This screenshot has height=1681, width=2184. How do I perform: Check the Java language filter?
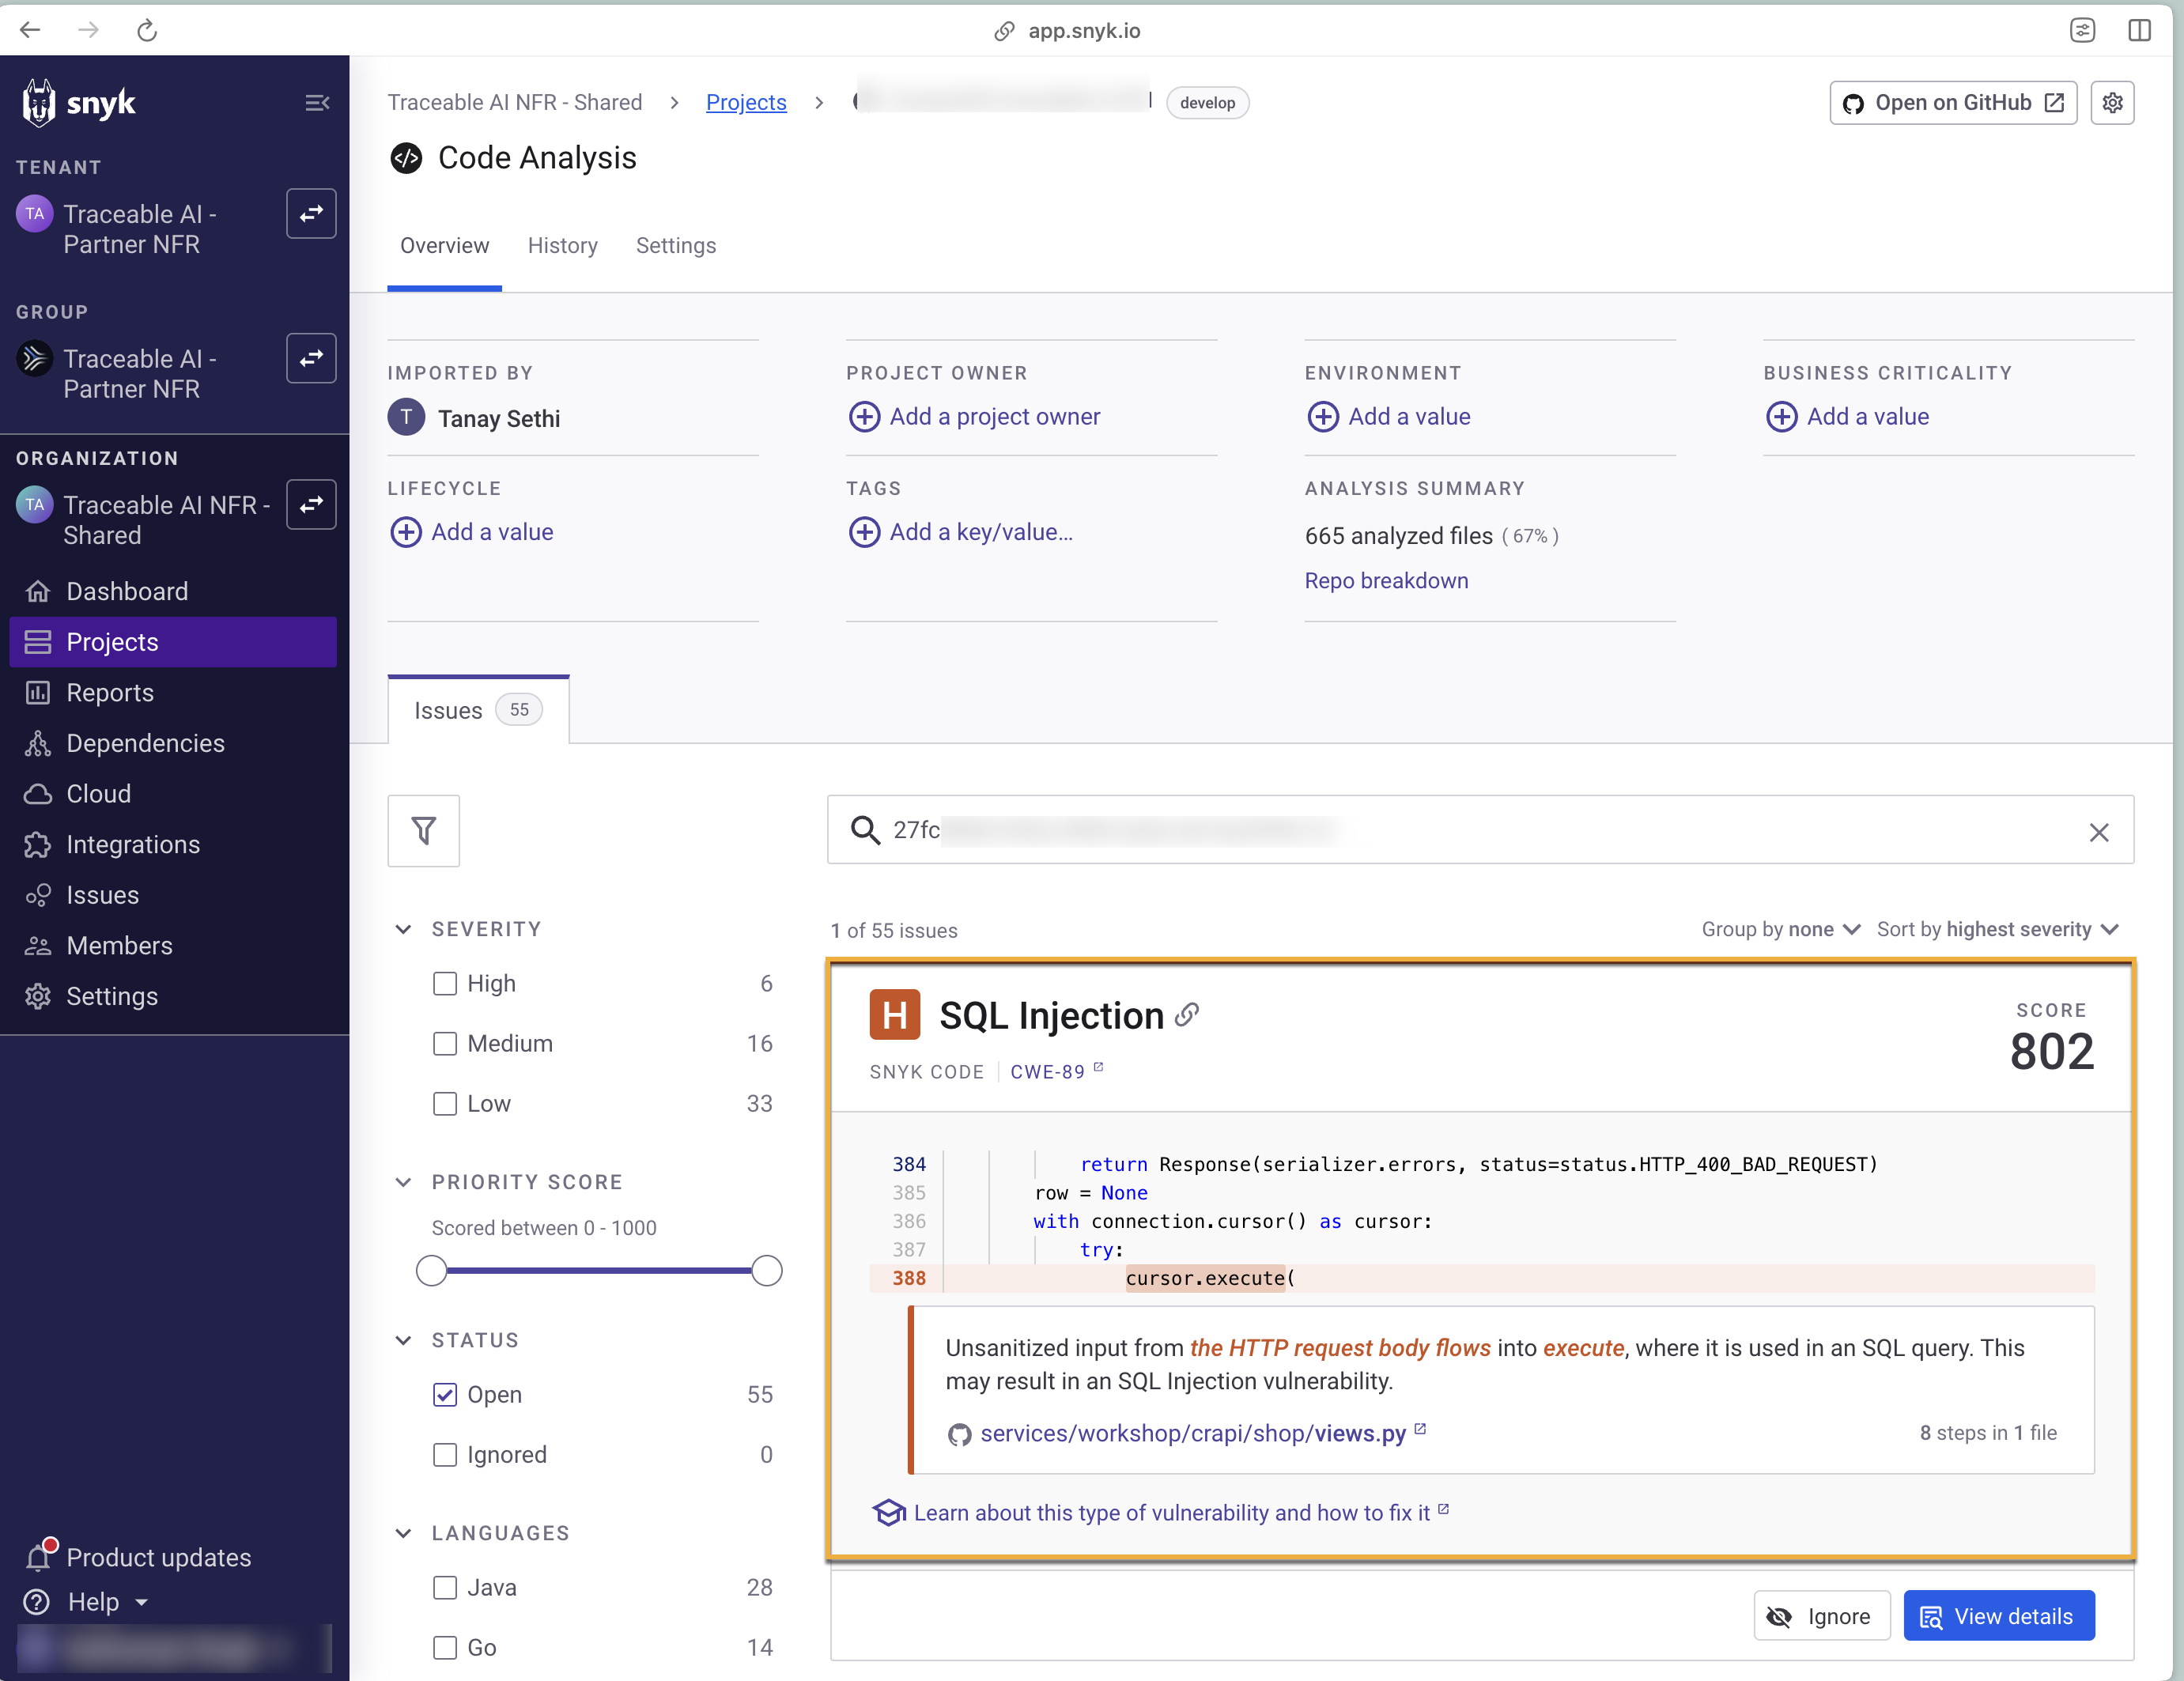point(445,1588)
